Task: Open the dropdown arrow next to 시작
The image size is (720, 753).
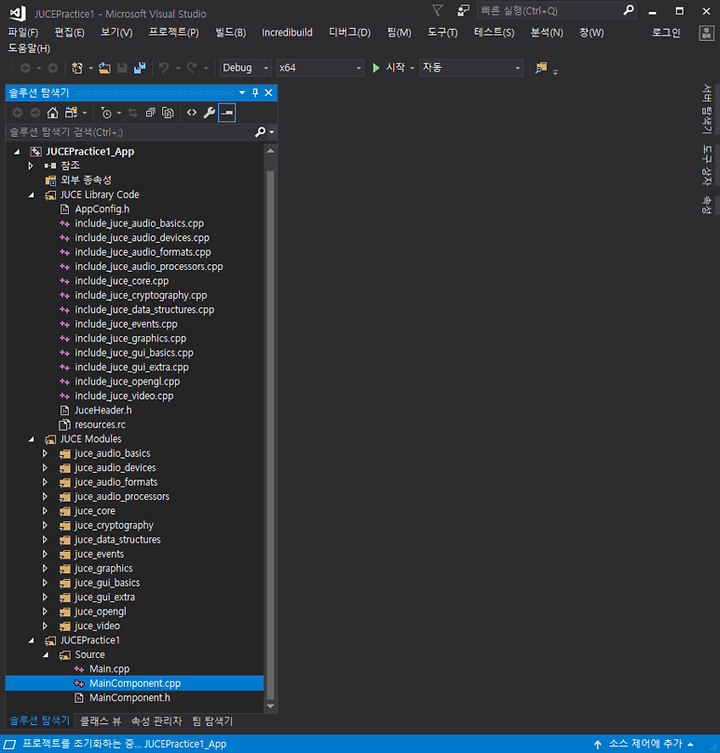Action: pos(412,68)
